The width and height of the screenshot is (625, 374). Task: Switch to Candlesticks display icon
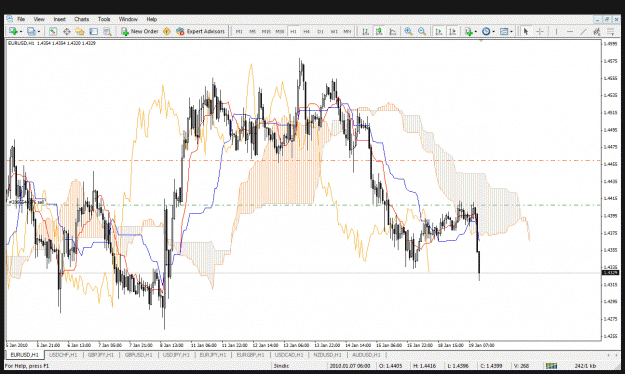(379, 31)
